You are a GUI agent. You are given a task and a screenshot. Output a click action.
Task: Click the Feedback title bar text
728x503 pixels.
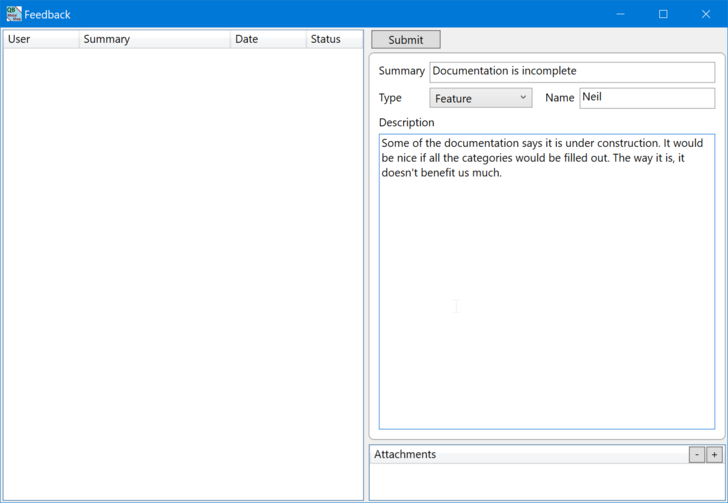(x=48, y=15)
